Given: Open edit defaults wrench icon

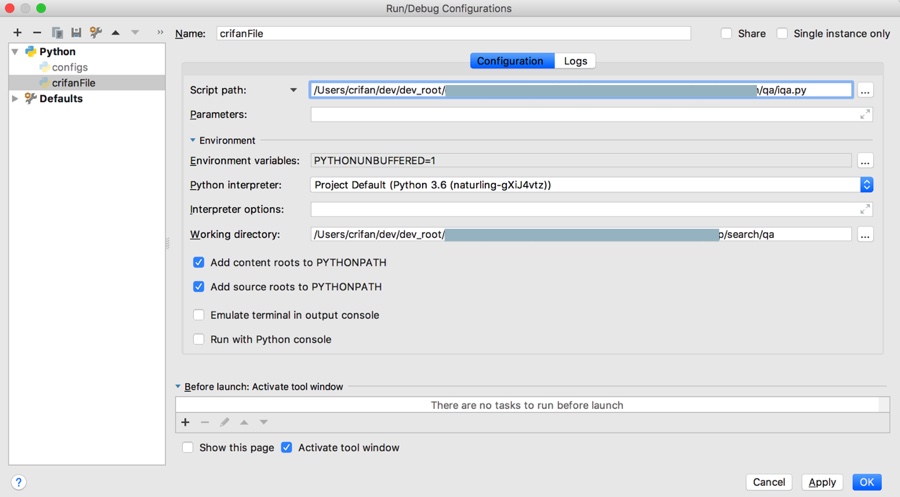Looking at the screenshot, I should coord(95,33).
